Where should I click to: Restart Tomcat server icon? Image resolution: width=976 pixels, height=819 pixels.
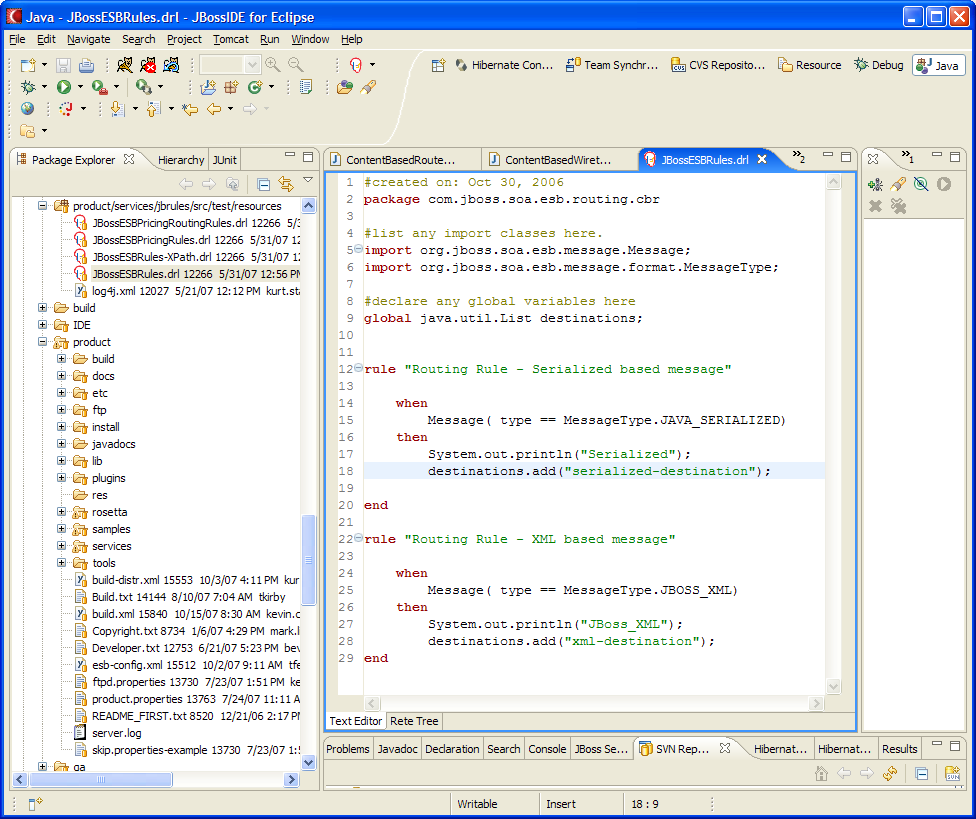[x=171, y=65]
